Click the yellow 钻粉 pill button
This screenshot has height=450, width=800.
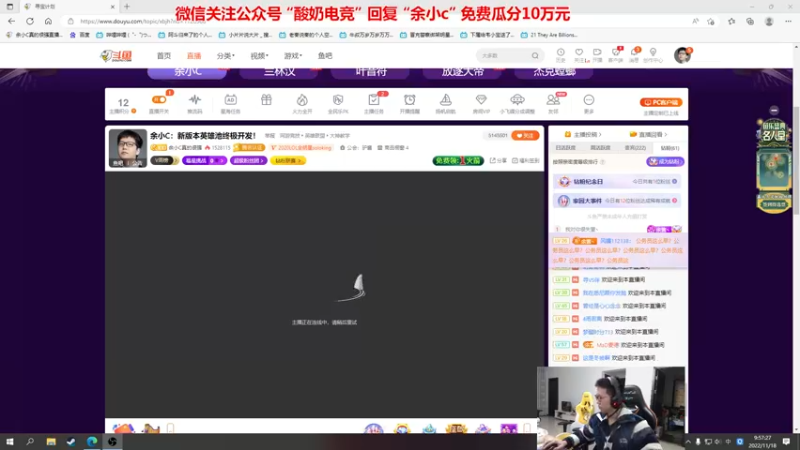(x=288, y=160)
